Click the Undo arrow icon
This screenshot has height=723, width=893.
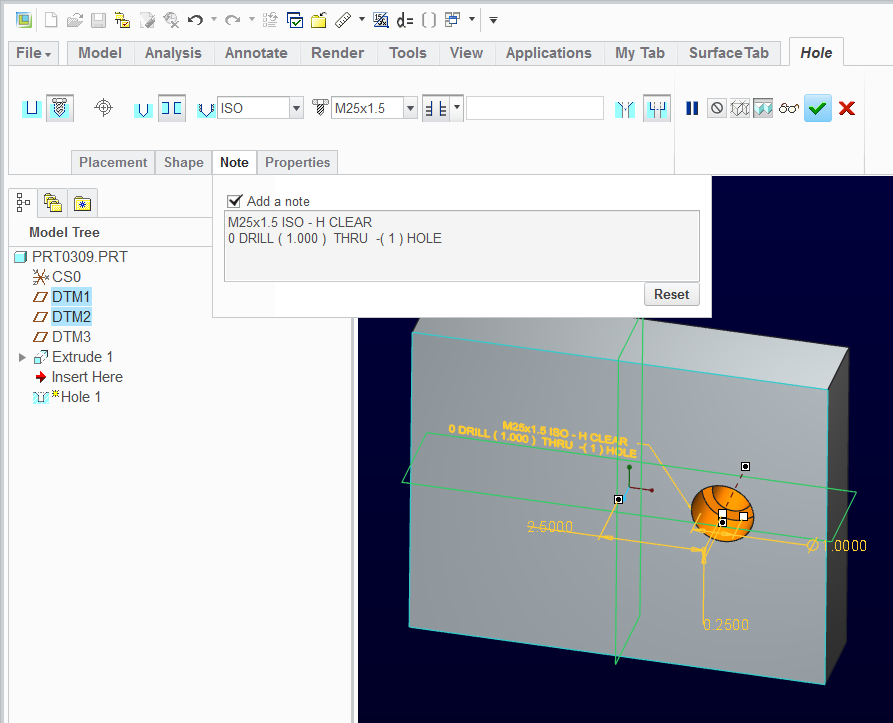tap(195, 20)
